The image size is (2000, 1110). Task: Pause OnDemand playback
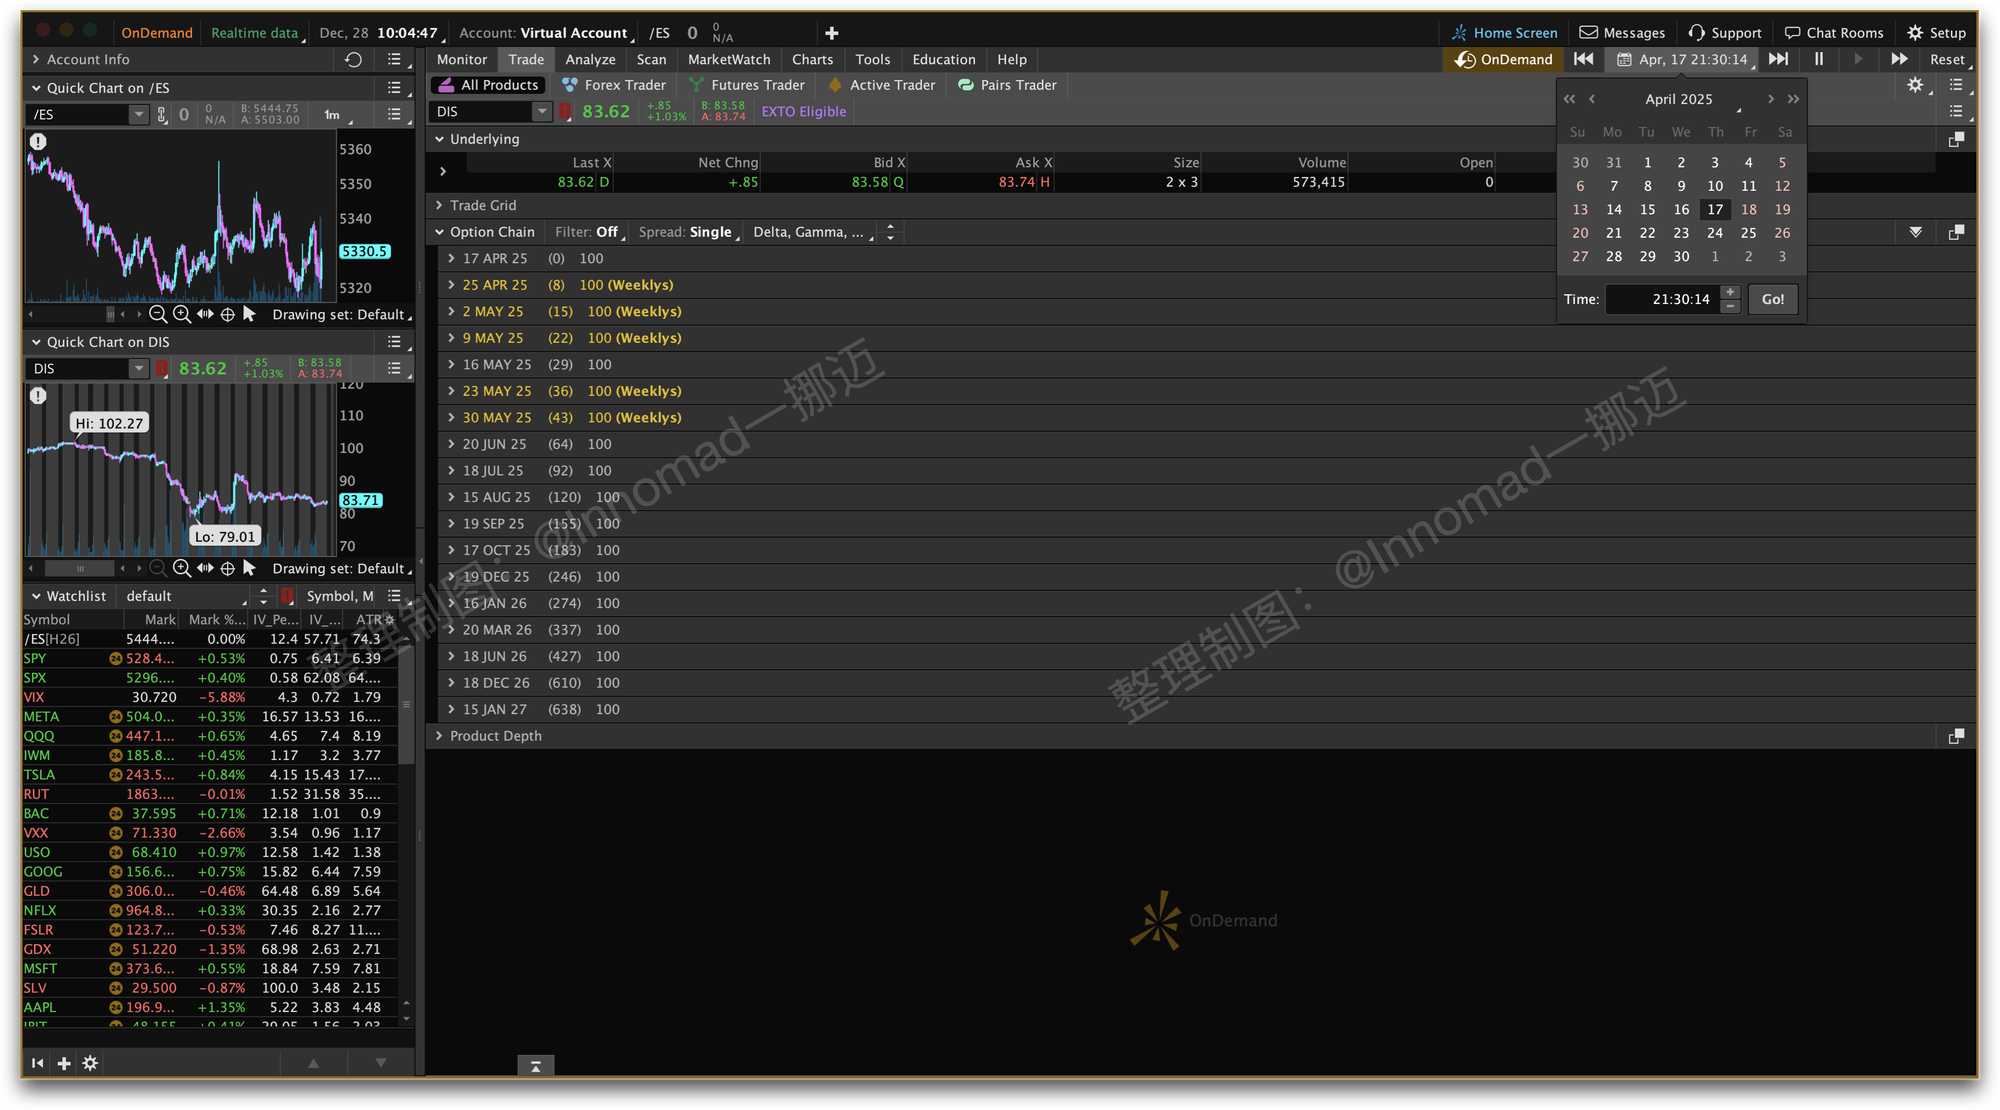(1819, 59)
